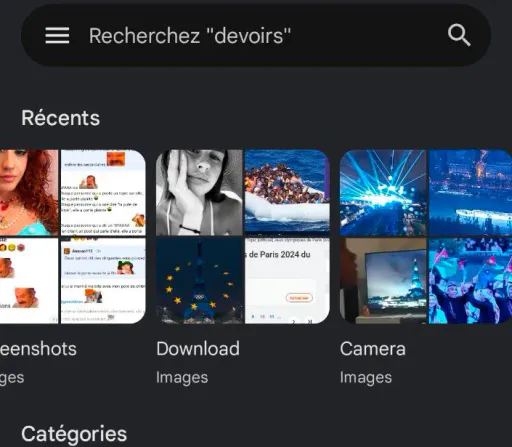Open the flag-waving crowd photo in Camera

point(470,281)
